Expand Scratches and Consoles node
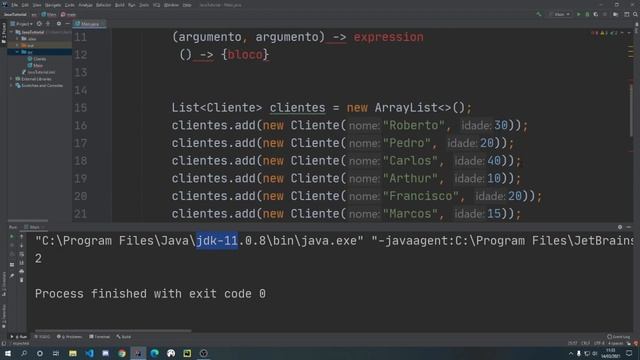The width and height of the screenshot is (640, 360). (x=11, y=86)
